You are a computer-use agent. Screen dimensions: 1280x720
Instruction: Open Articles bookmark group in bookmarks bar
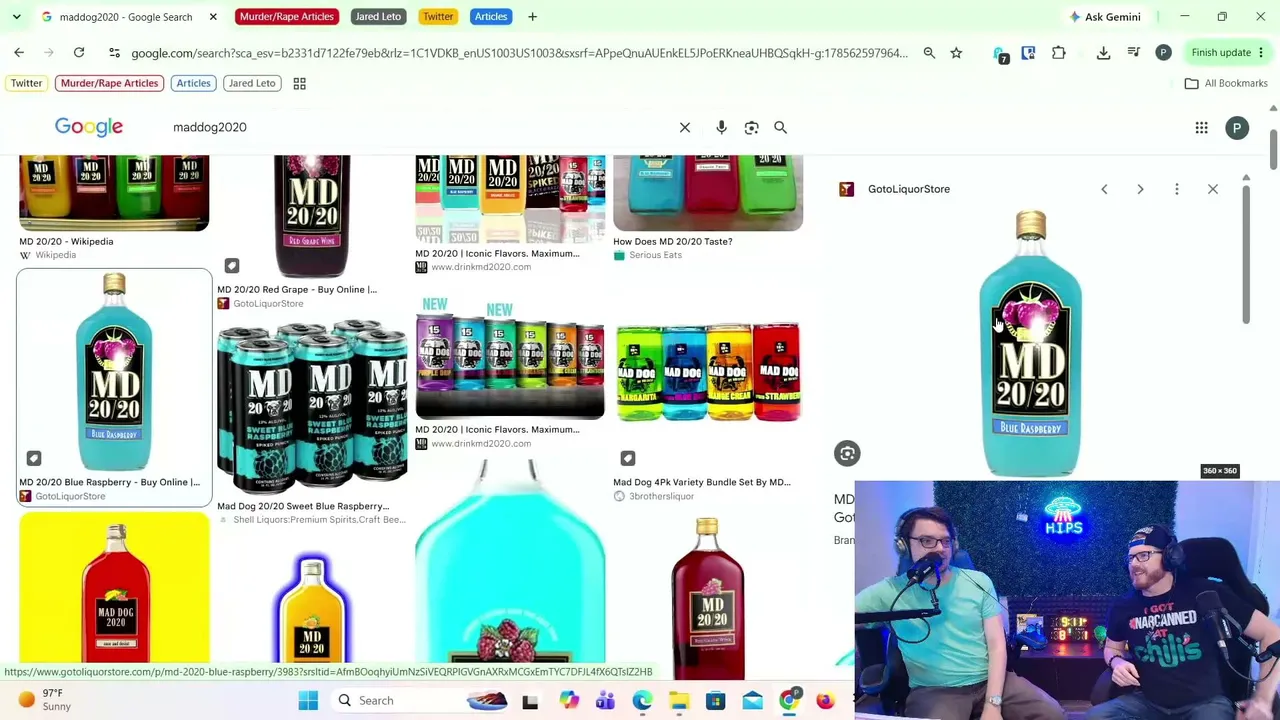193,83
